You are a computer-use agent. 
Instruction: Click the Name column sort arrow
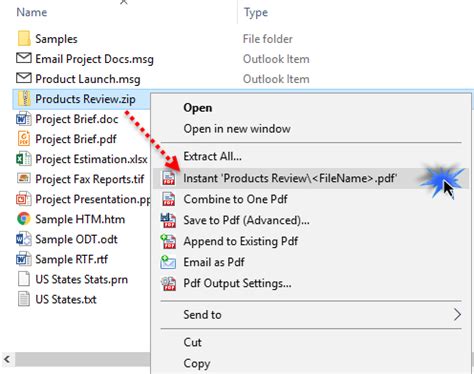coord(124,2)
